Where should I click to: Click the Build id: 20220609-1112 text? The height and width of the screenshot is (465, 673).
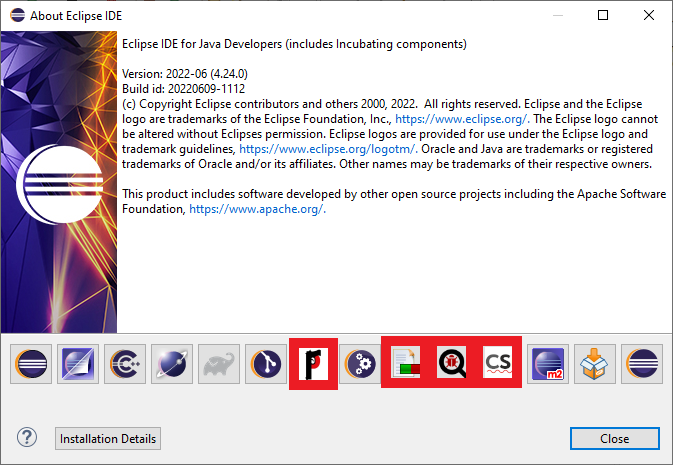[184, 89]
